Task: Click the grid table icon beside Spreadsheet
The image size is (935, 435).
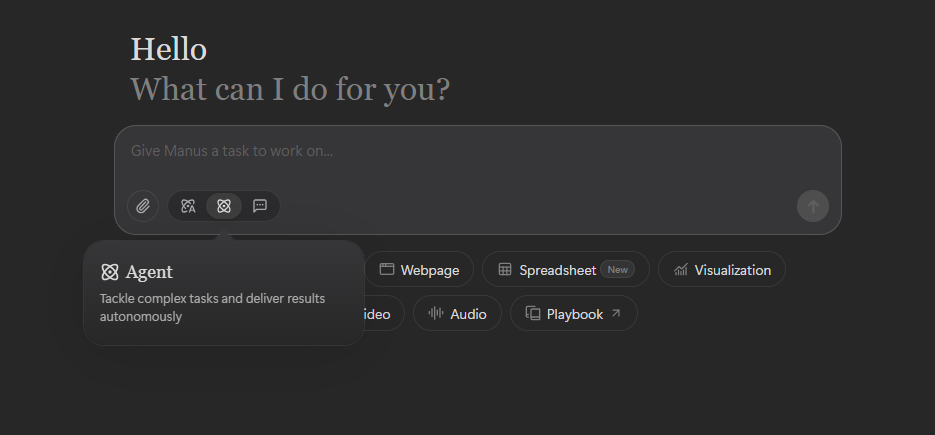Action: point(505,269)
